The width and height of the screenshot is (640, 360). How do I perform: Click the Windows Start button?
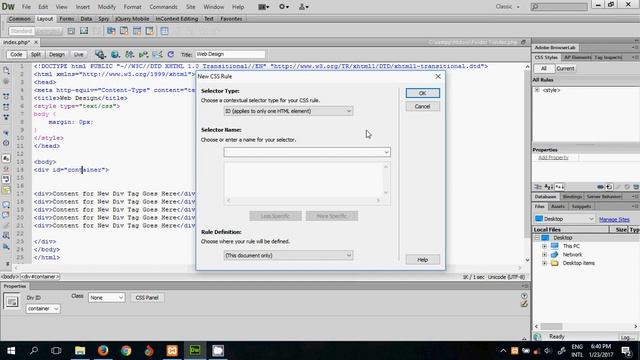[11, 350]
